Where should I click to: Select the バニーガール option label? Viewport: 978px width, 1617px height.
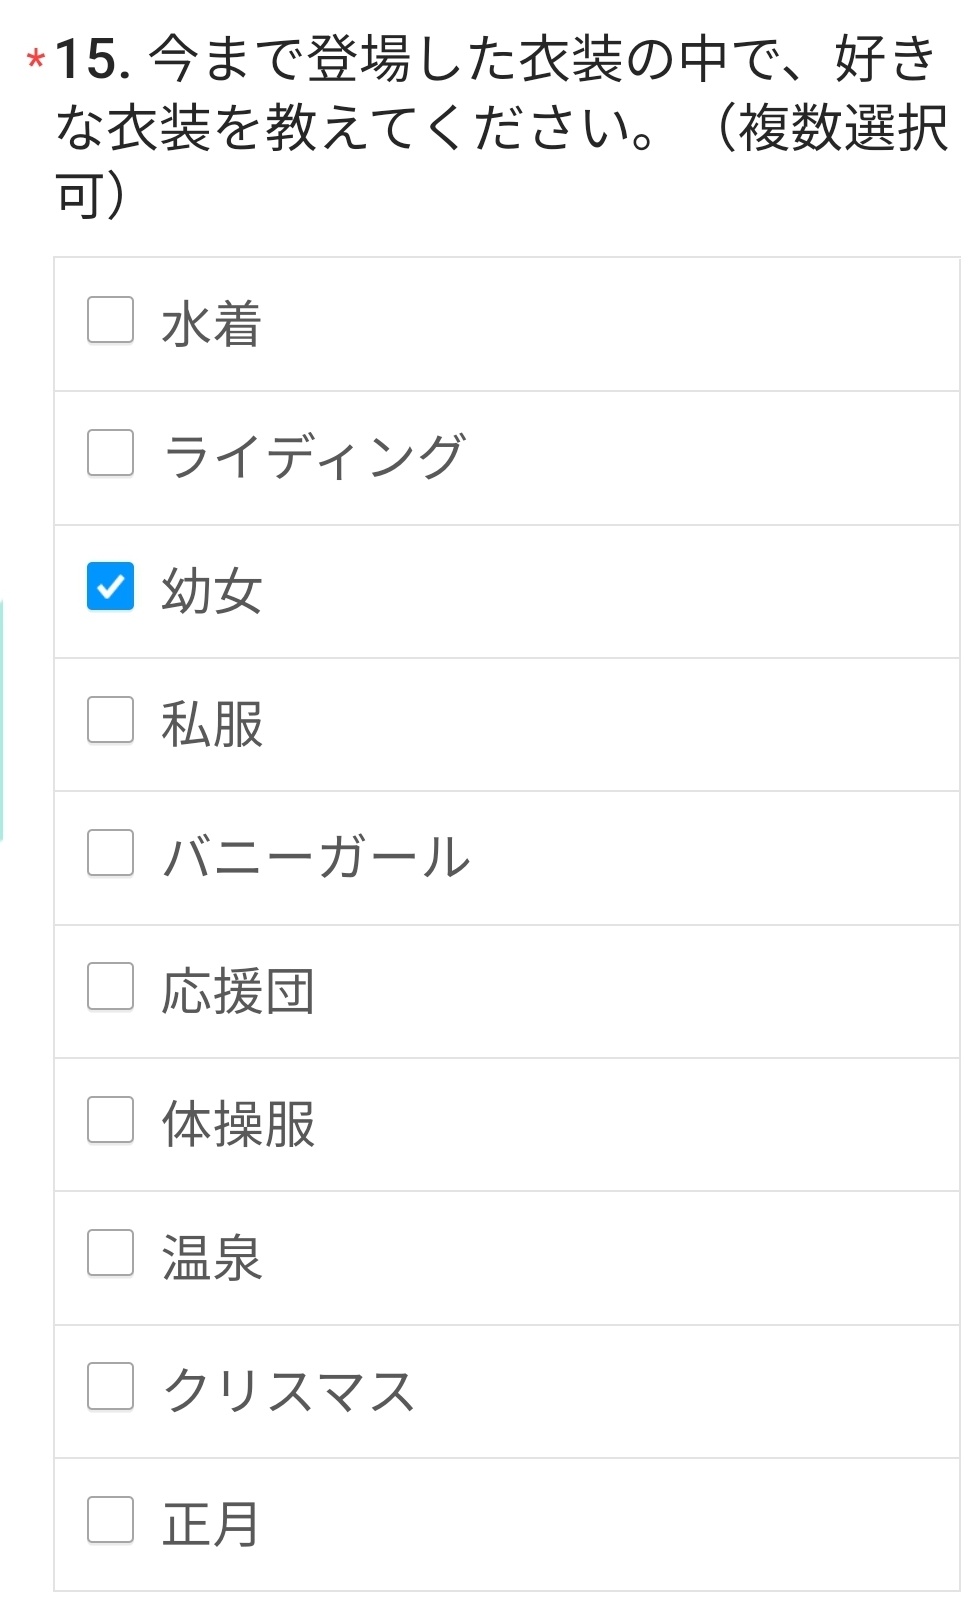pos(316,858)
